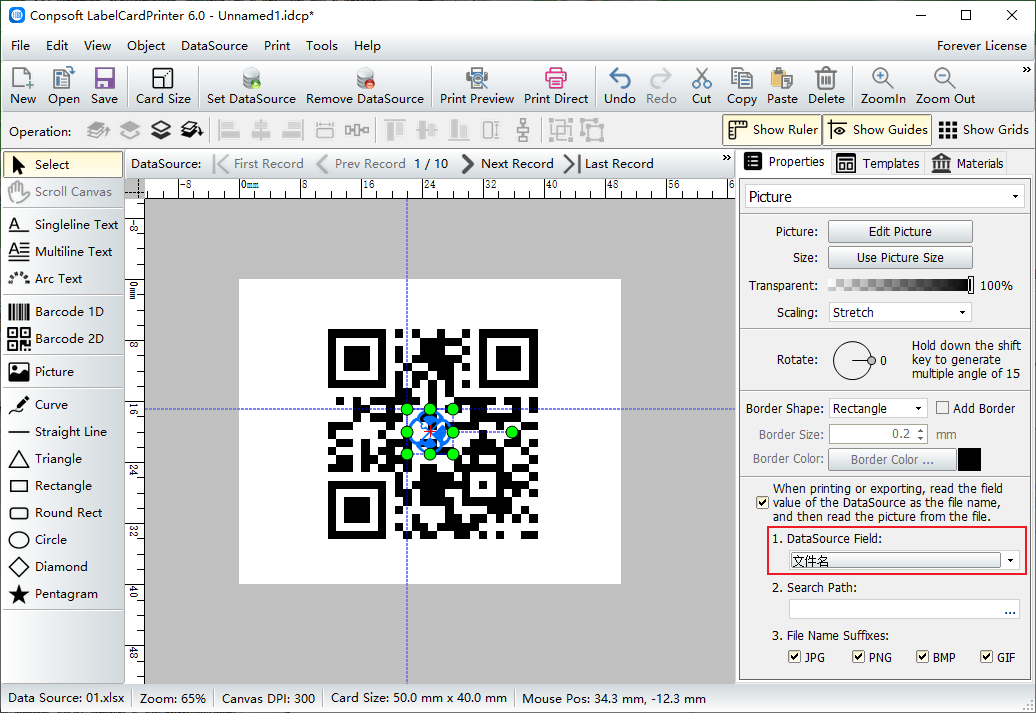
Task: Pick the Diamond shape tool
Action: [x=63, y=566]
